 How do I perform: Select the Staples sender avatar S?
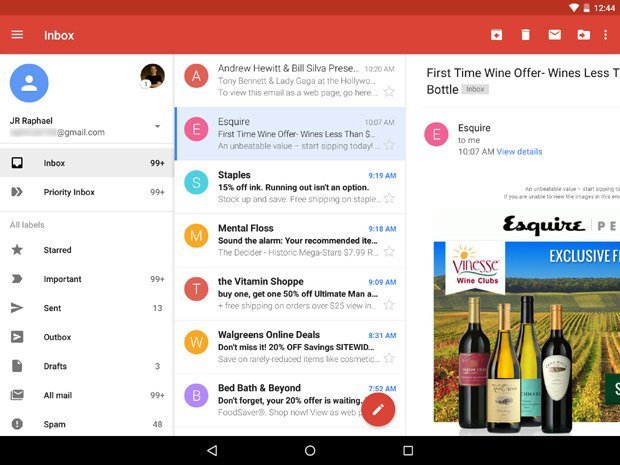point(196,182)
